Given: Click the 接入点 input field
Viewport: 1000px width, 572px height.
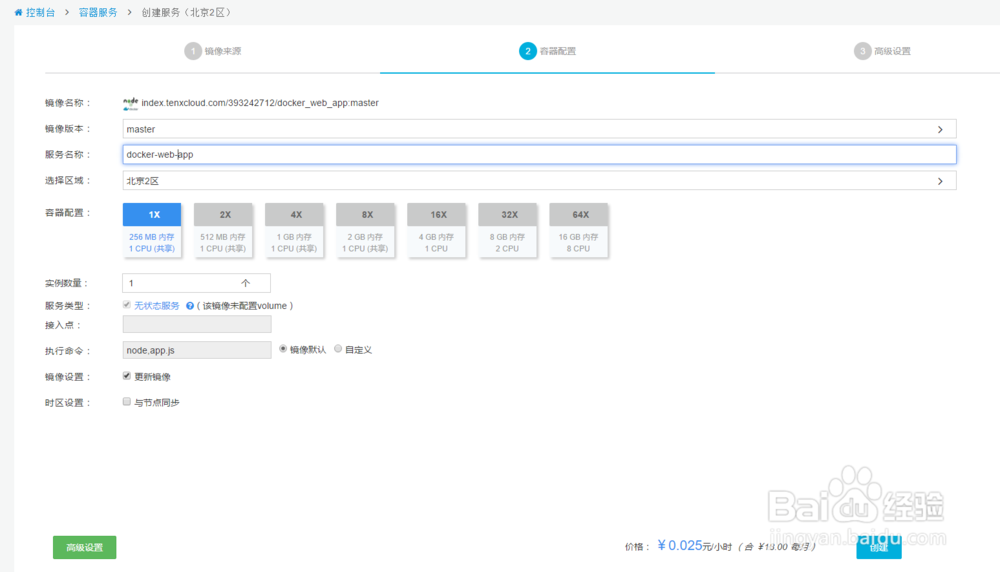Looking at the screenshot, I should (x=197, y=324).
